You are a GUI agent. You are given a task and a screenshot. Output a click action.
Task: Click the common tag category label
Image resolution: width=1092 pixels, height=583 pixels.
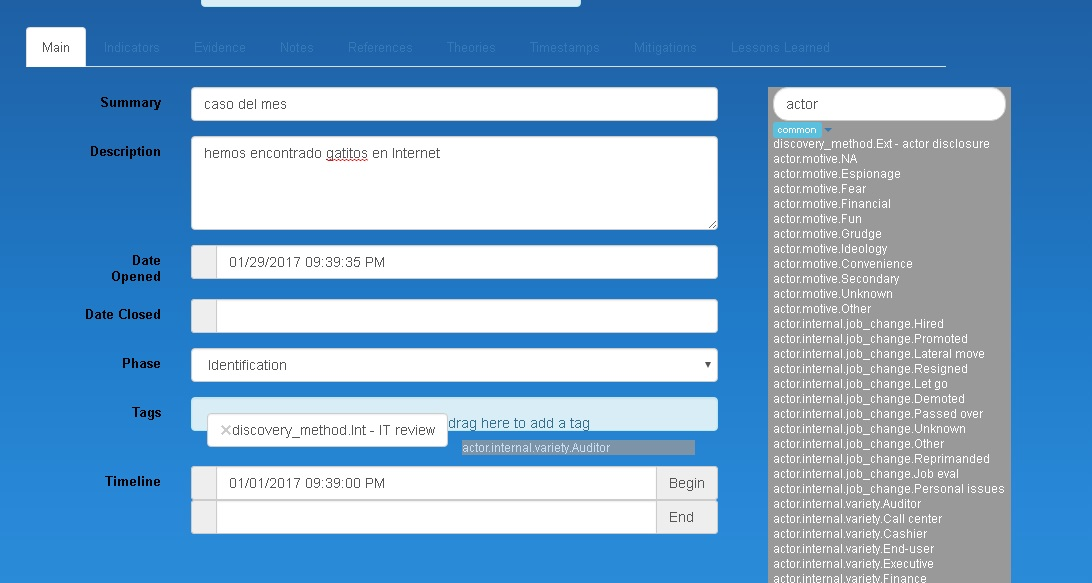pyautogui.click(x=797, y=130)
